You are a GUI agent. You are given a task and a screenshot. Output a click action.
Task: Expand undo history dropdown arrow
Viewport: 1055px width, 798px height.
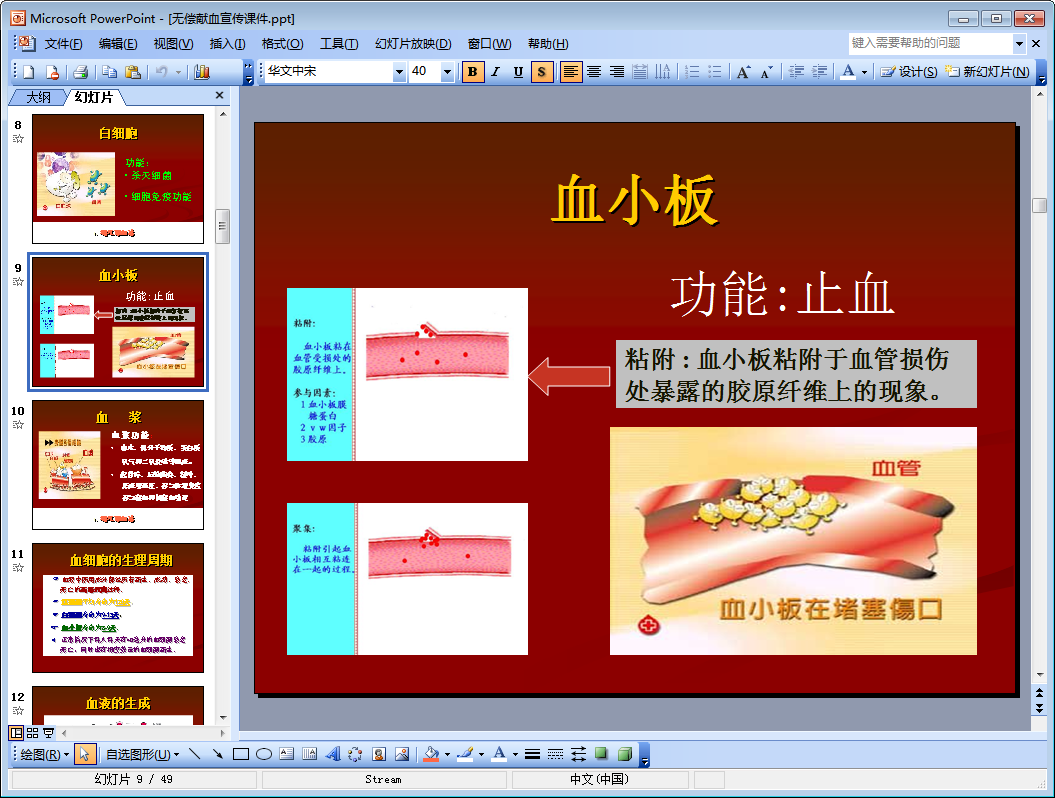[x=178, y=72]
